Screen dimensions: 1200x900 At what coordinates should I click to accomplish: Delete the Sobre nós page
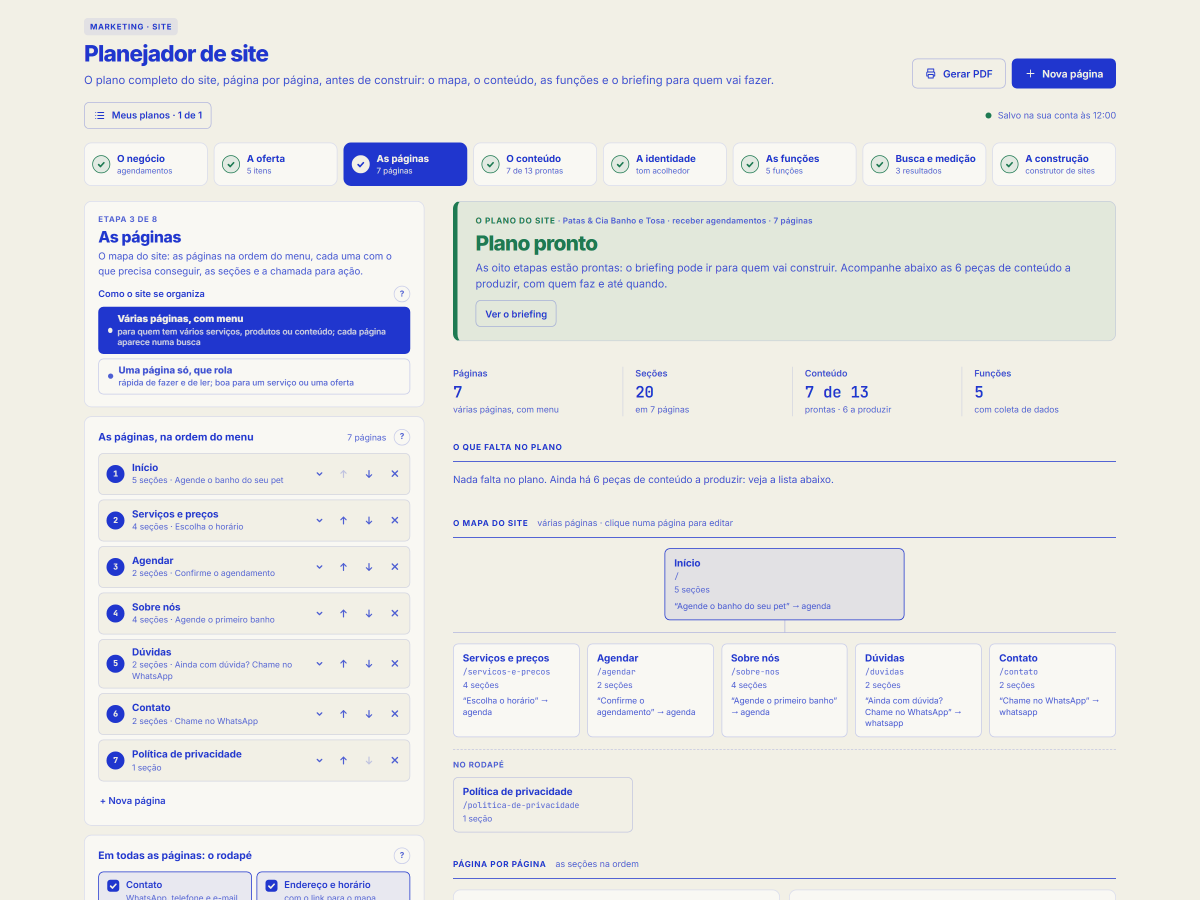pos(394,613)
